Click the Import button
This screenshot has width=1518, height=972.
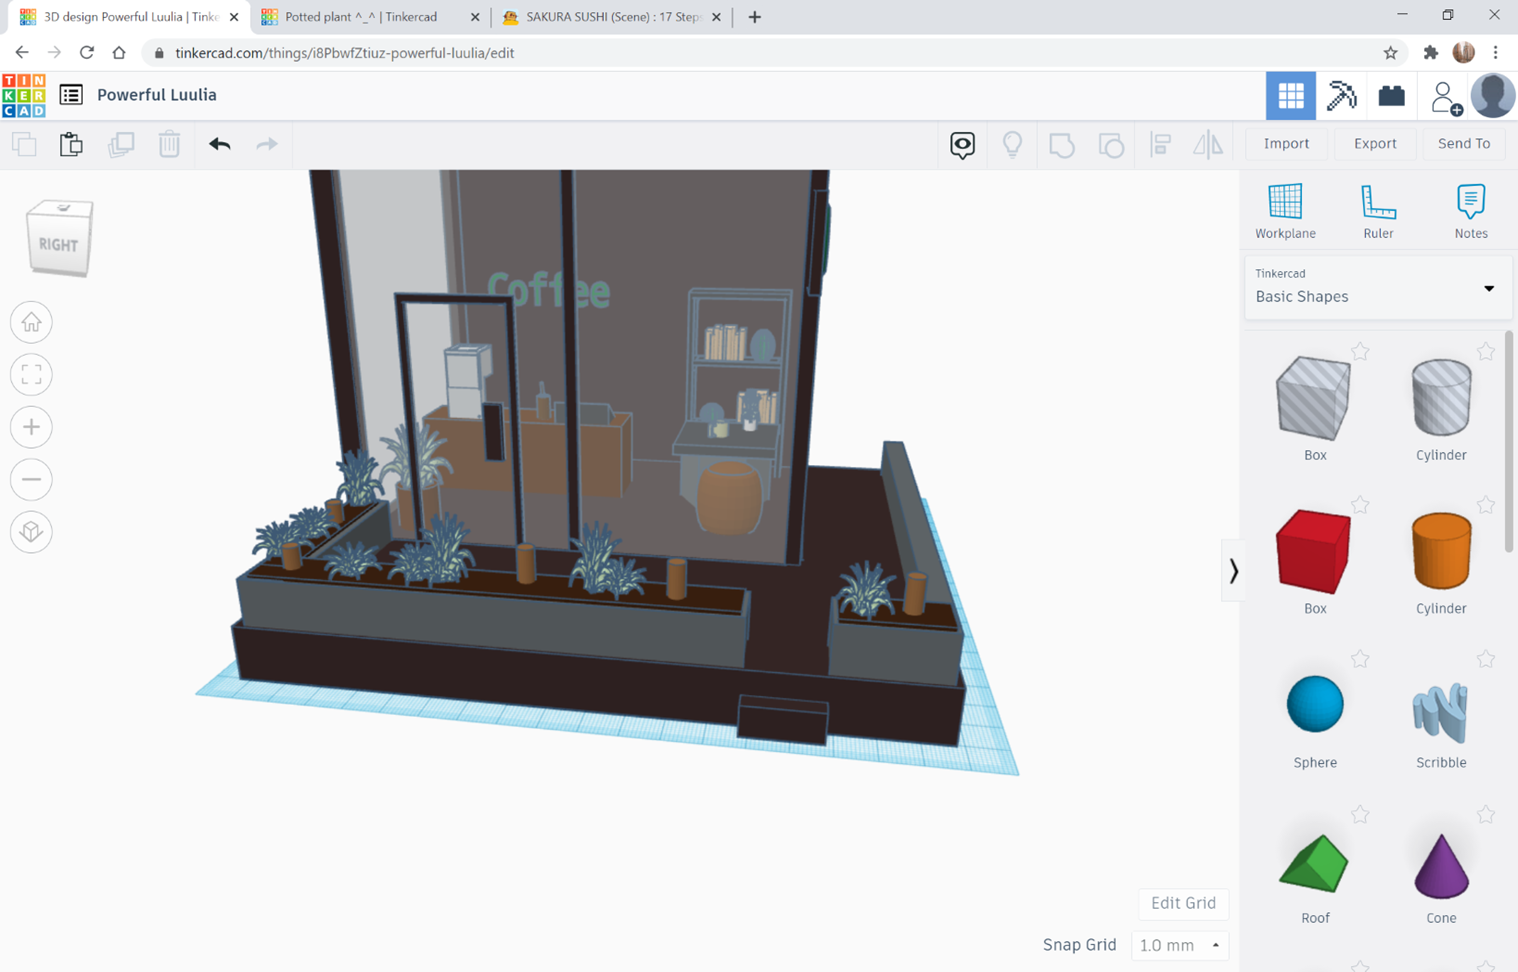pyautogui.click(x=1286, y=143)
